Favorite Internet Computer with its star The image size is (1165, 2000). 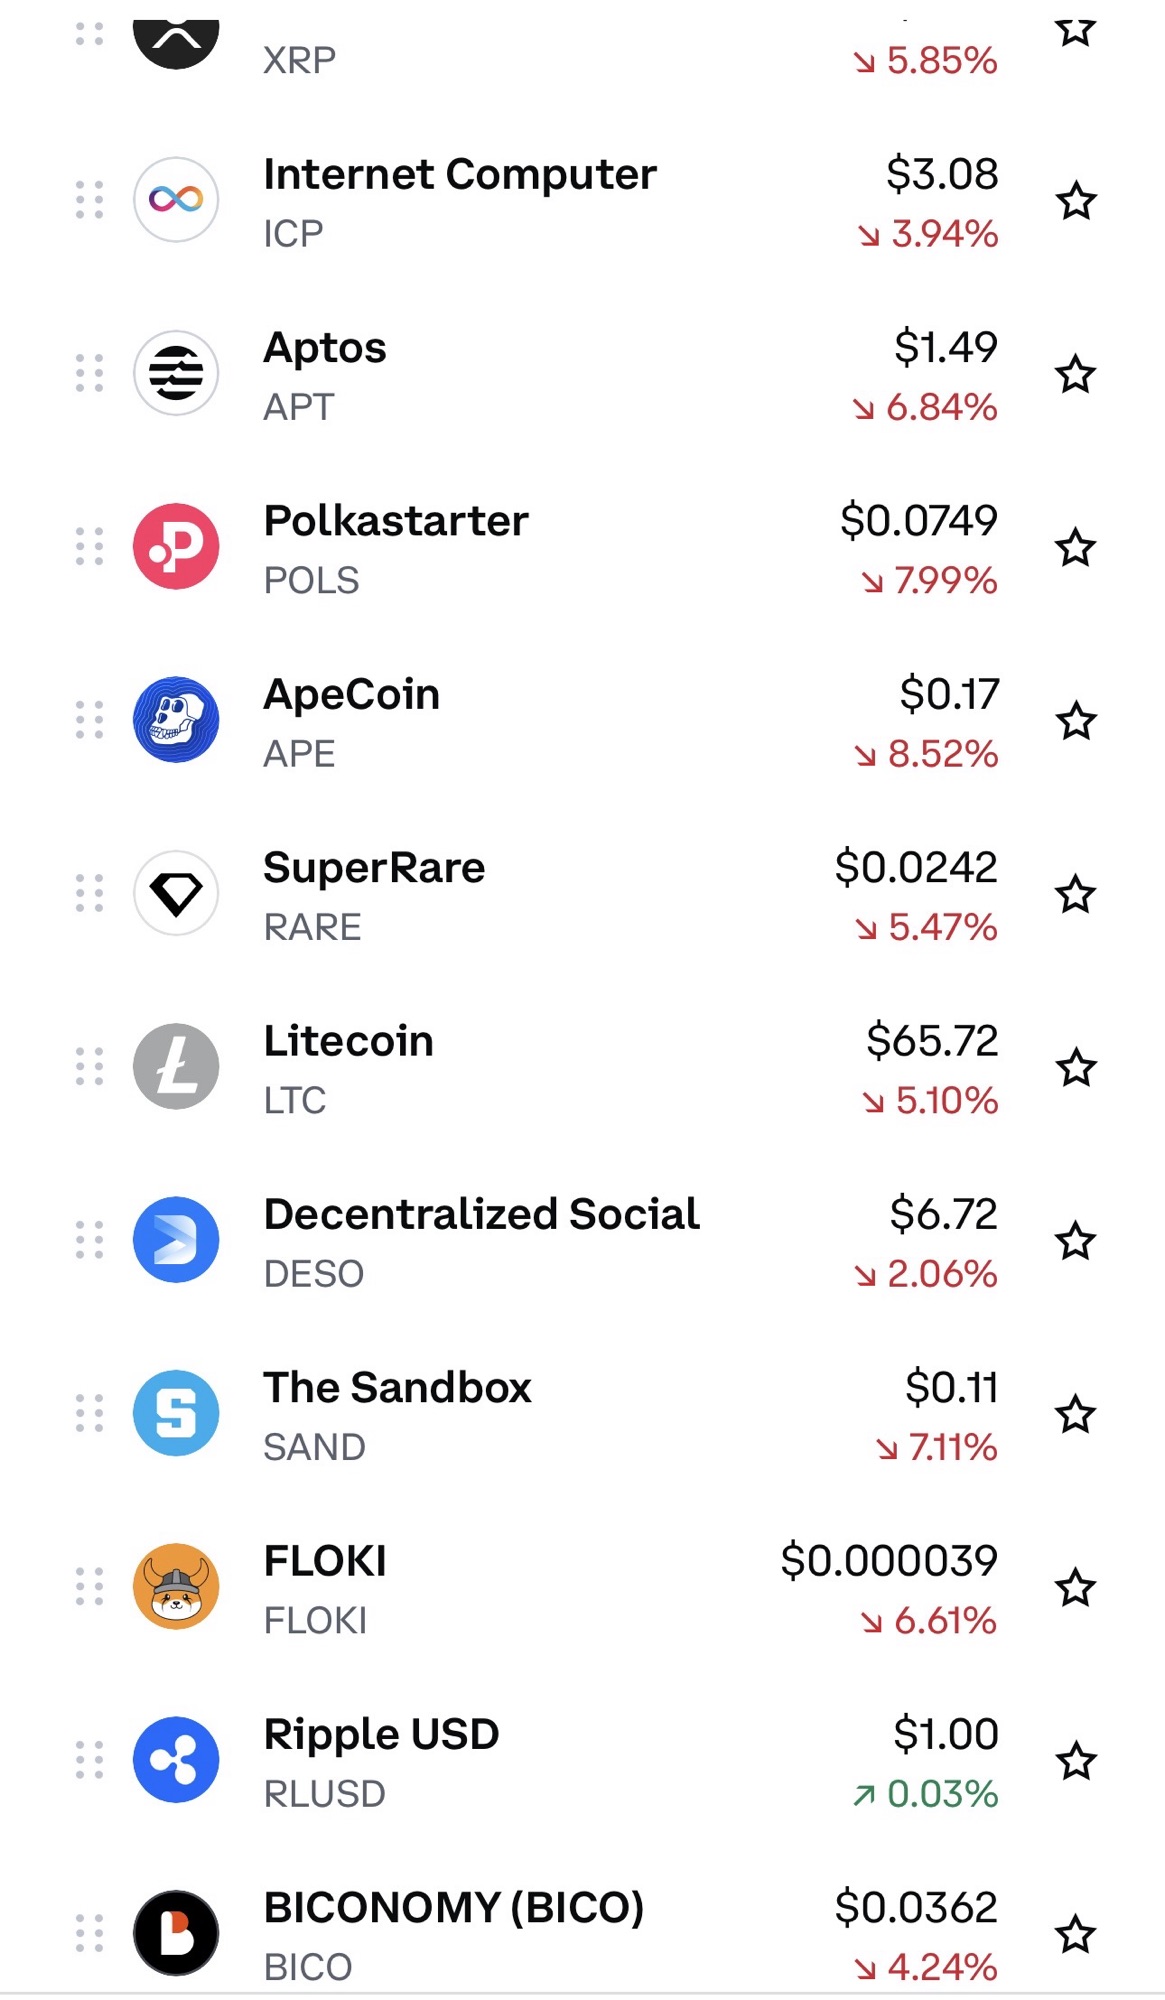pyautogui.click(x=1076, y=201)
